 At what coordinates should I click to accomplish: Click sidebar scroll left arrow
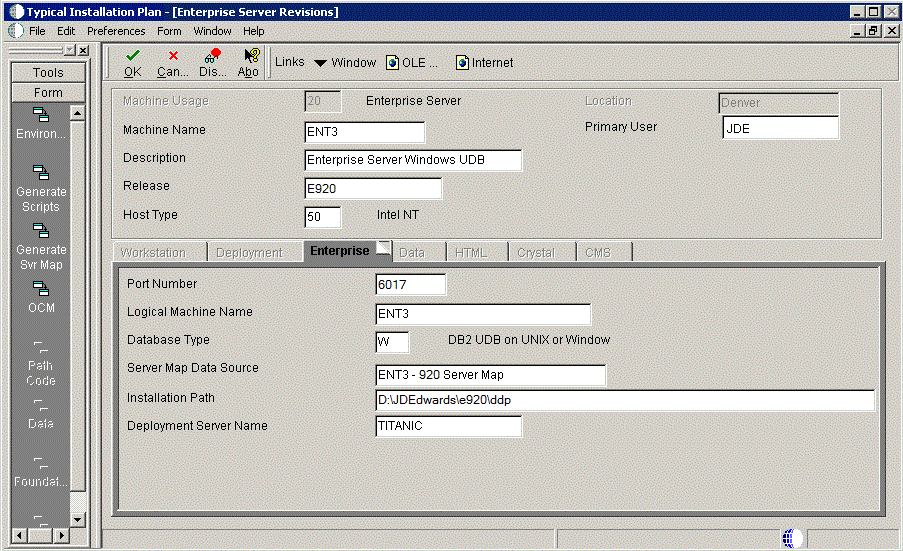[x=19, y=535]
